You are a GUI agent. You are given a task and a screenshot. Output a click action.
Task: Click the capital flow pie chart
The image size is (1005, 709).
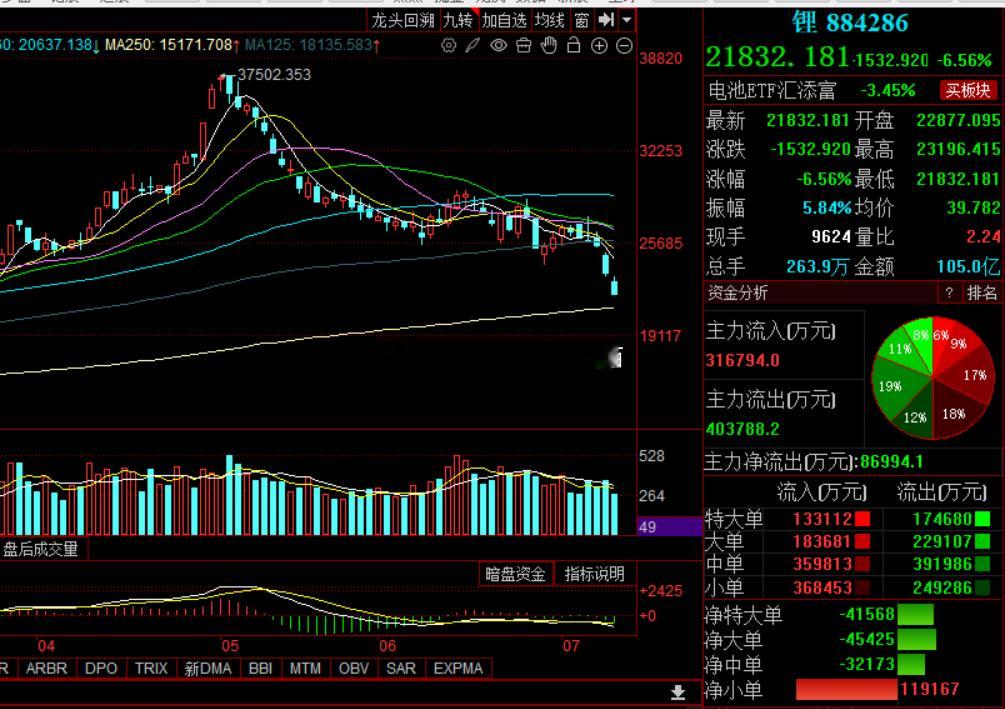[x=933, y=378]
